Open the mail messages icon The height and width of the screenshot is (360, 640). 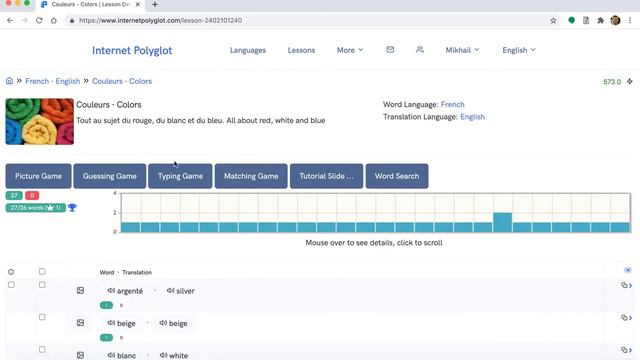pos(390,50)
